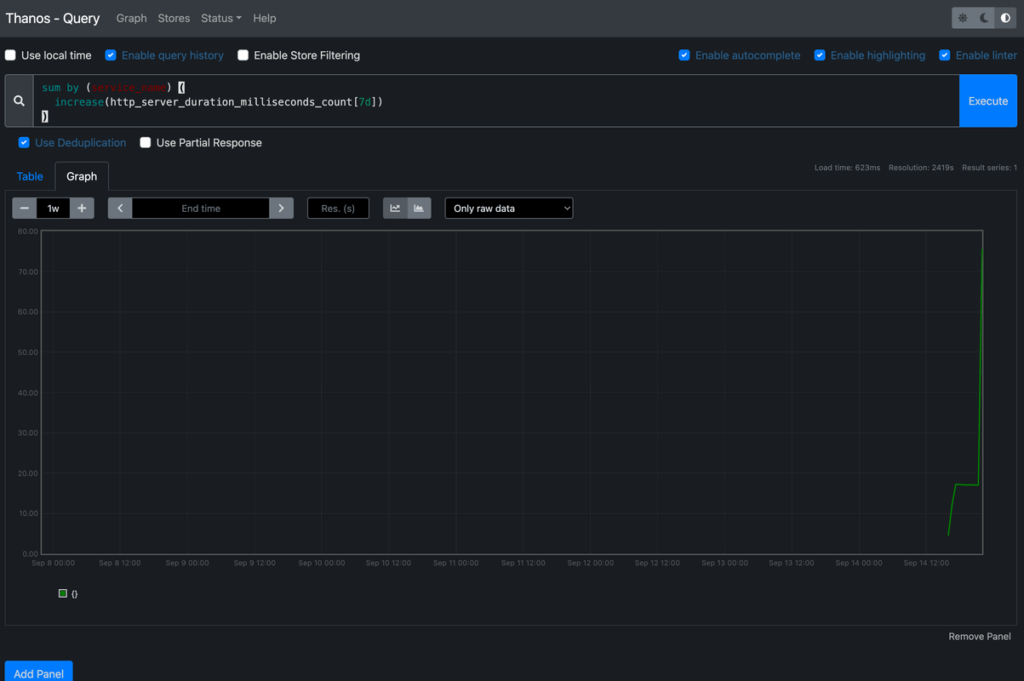Move the end time back with the left chevron
Image resolution: width=1024 pixels, height=681 pixels.
[x=120, y=208]
